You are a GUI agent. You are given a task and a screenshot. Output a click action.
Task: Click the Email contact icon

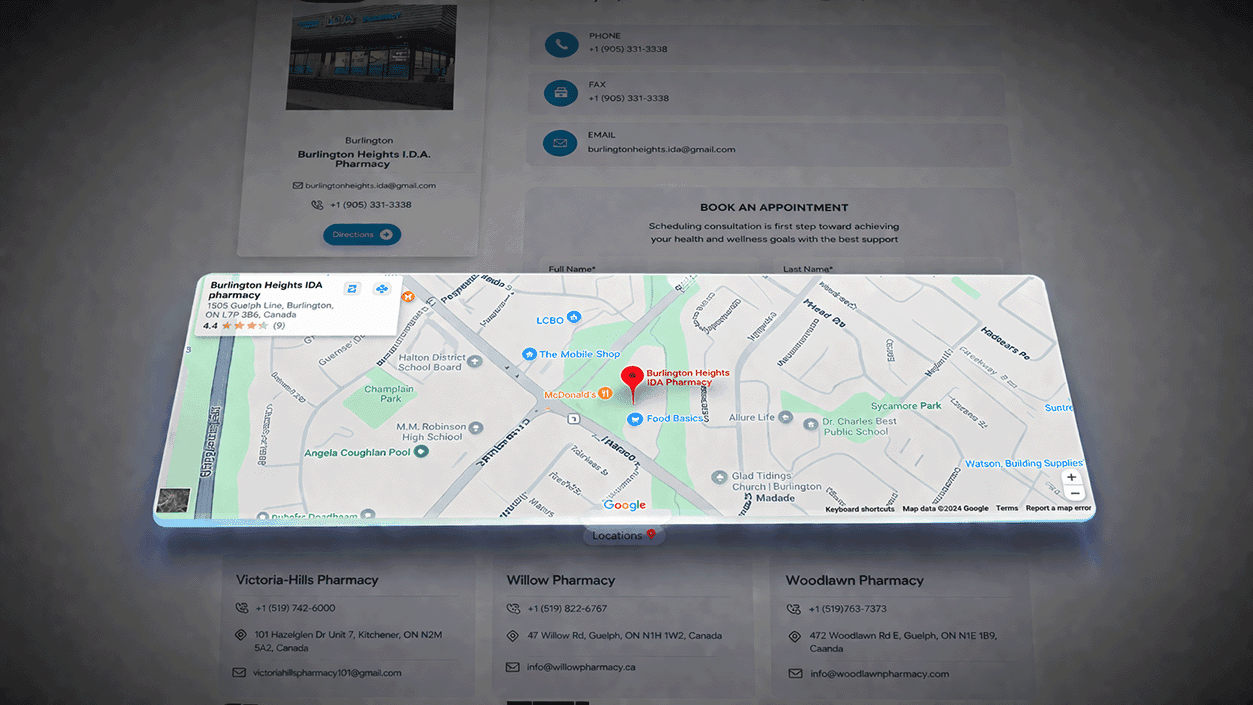coord(560,143)
